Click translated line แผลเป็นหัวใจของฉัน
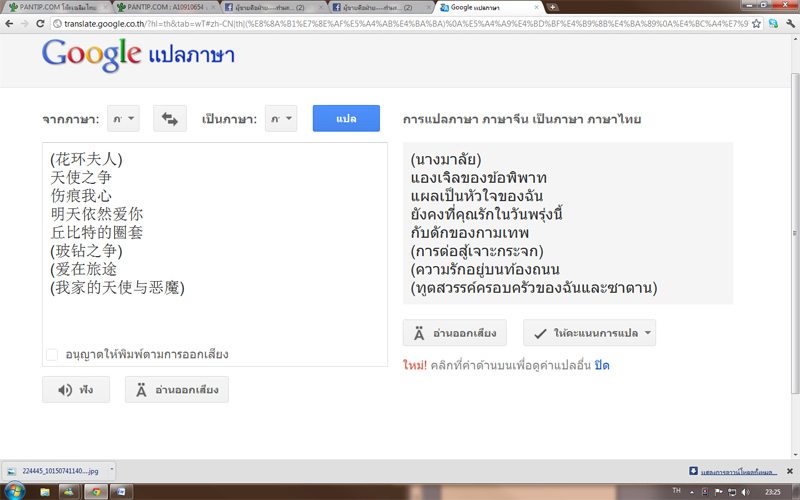This screenshot has height=500, width=800. [x=477, y=196]
